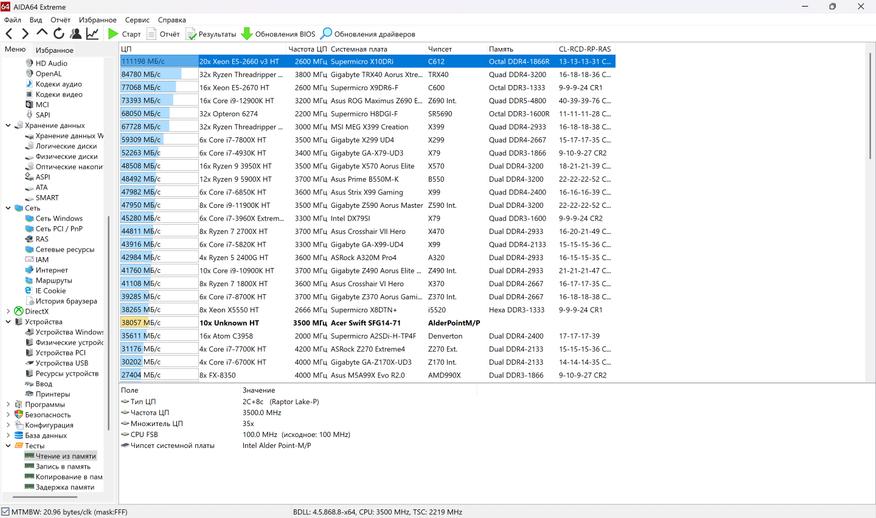
Task: Open the Отчёт menu in menu bar
Action: [60, 20]
